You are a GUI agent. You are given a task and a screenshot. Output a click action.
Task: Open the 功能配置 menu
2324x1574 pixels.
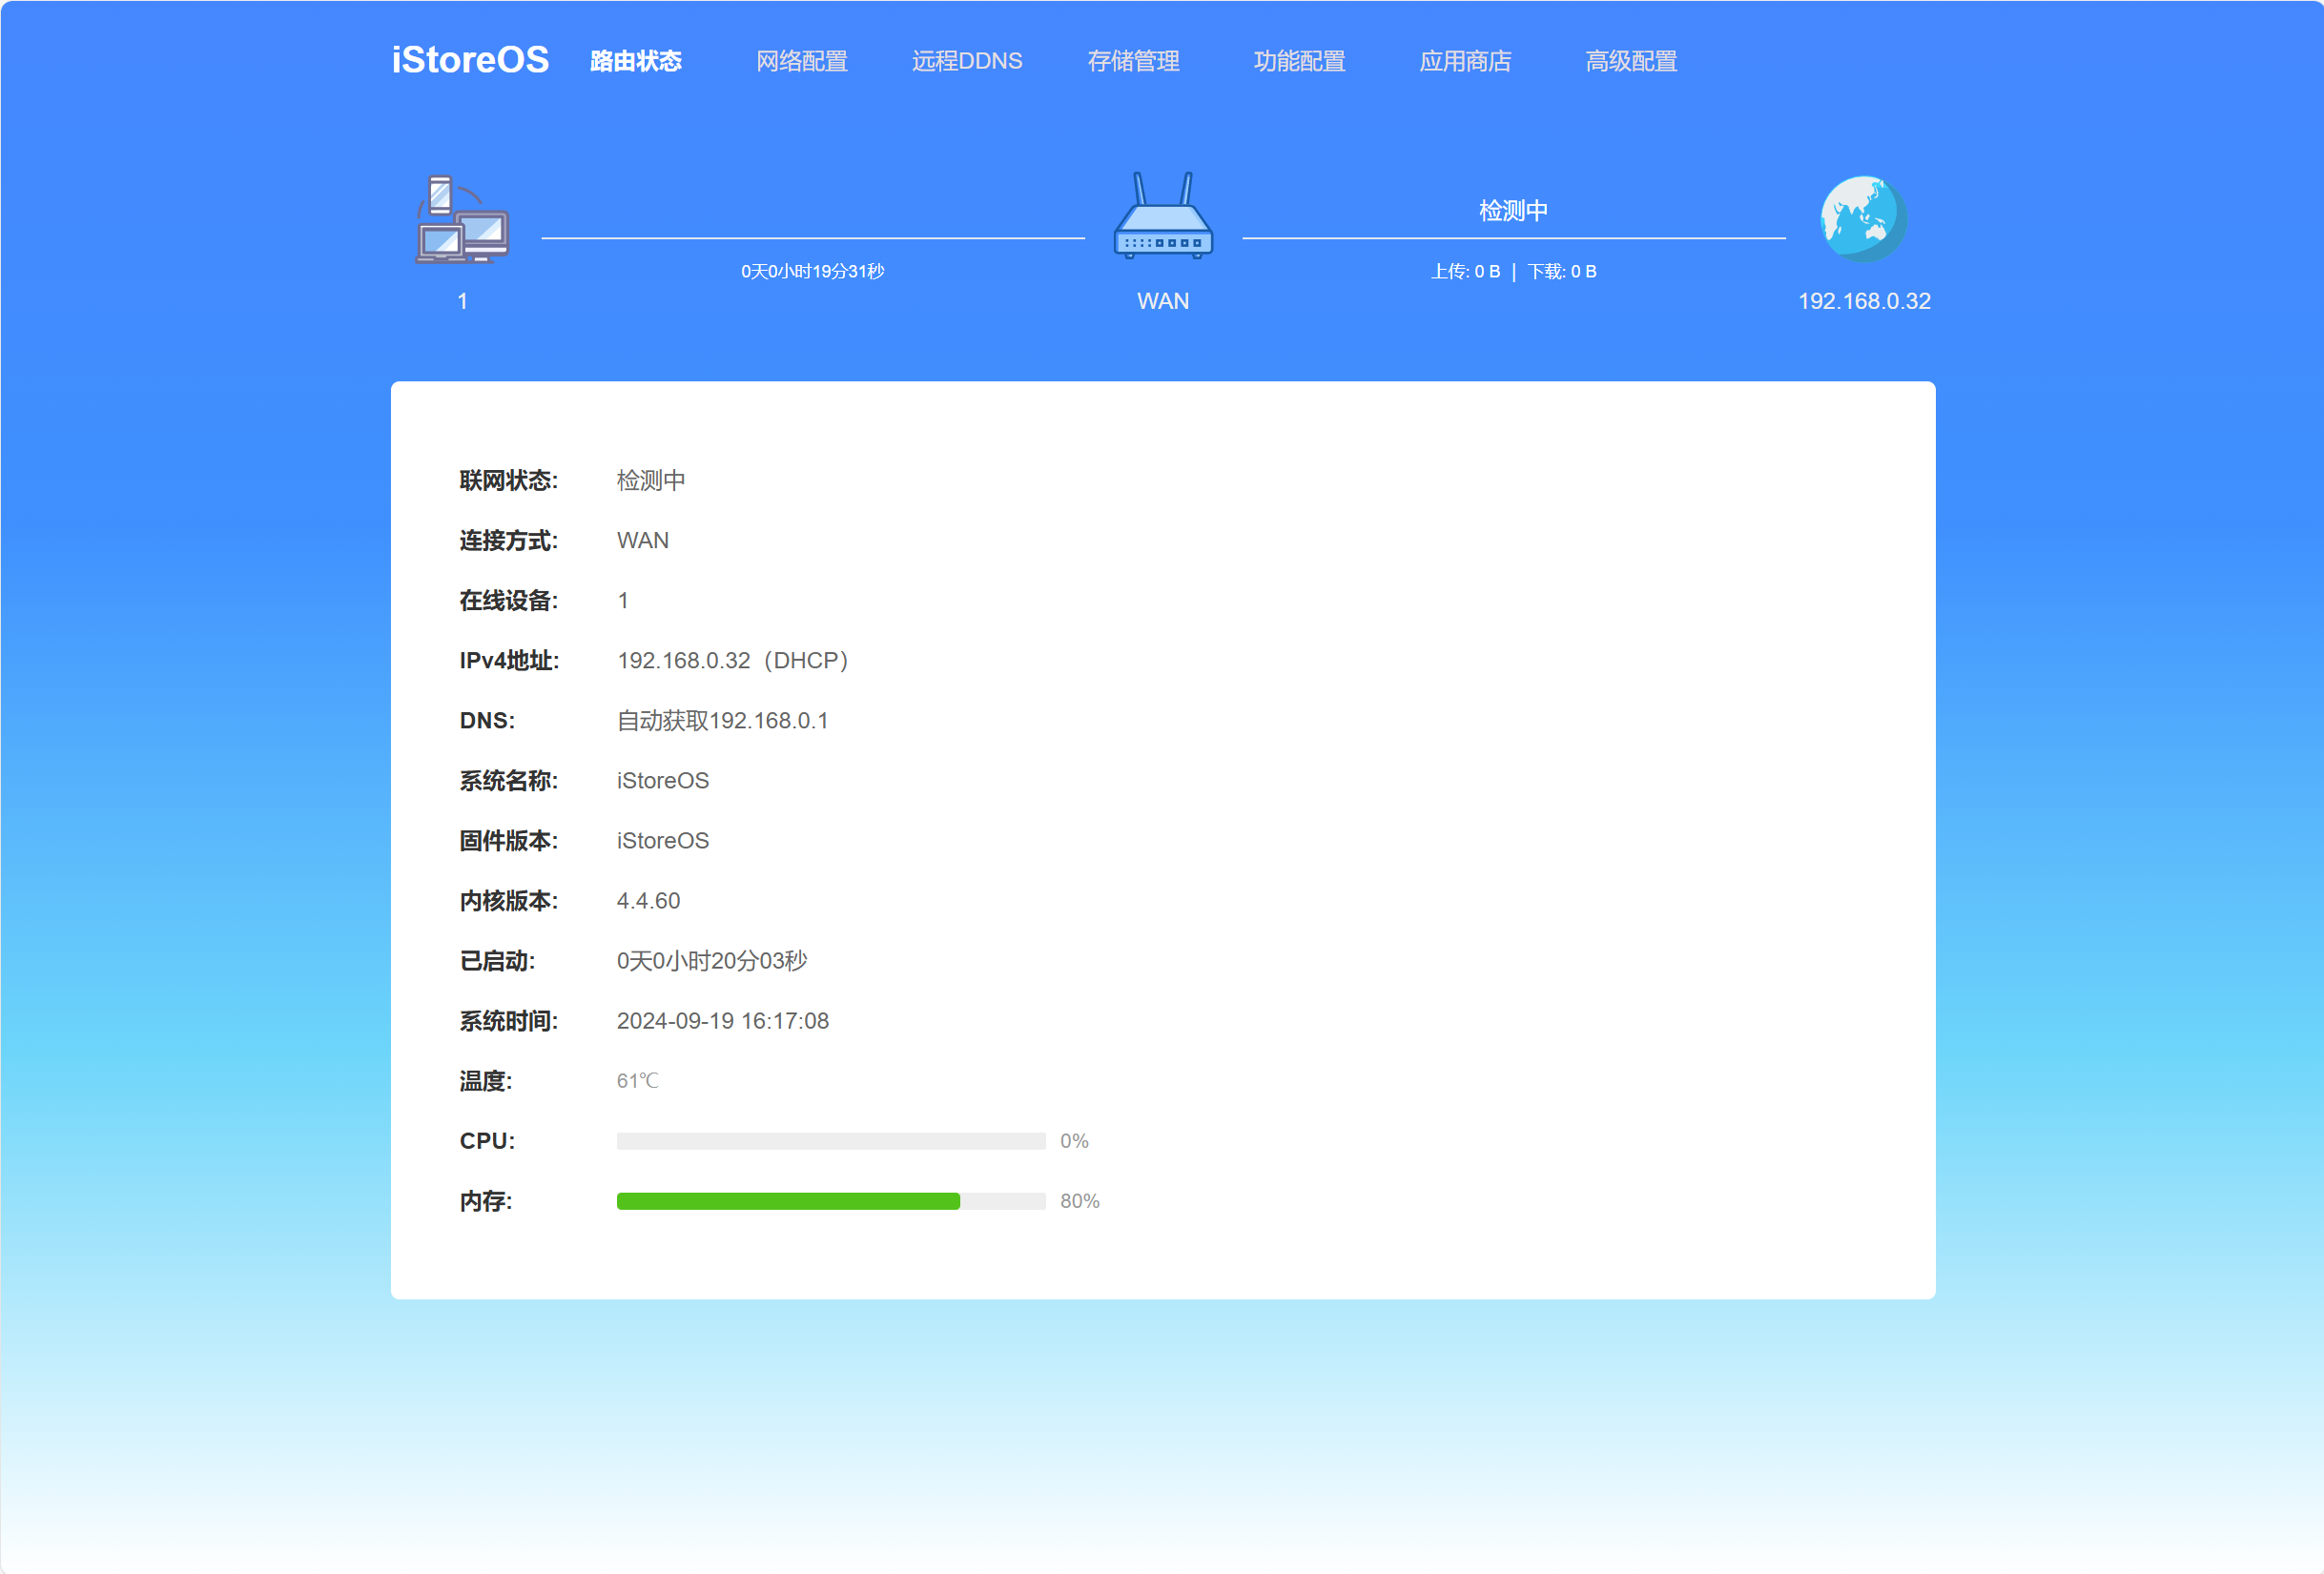point(1300,61)
